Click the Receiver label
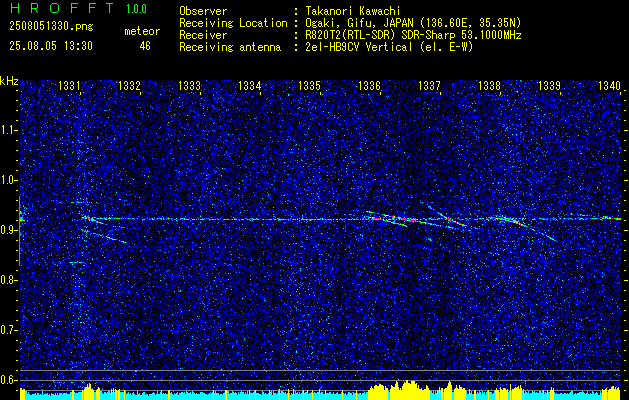 [203, 35]
